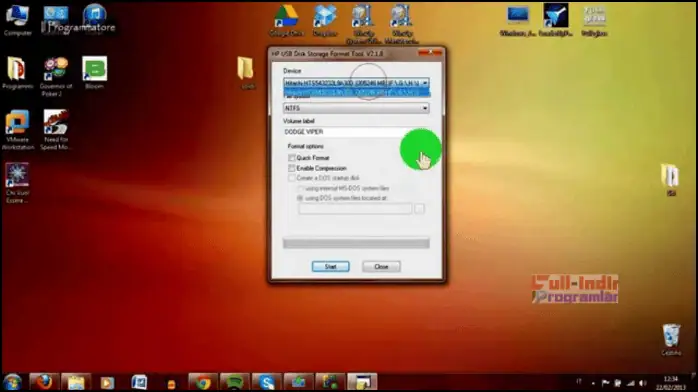Viewport: 698px width, 392px height.
Task: Open Windows Explorer from the taskbar
Action: 76,382
